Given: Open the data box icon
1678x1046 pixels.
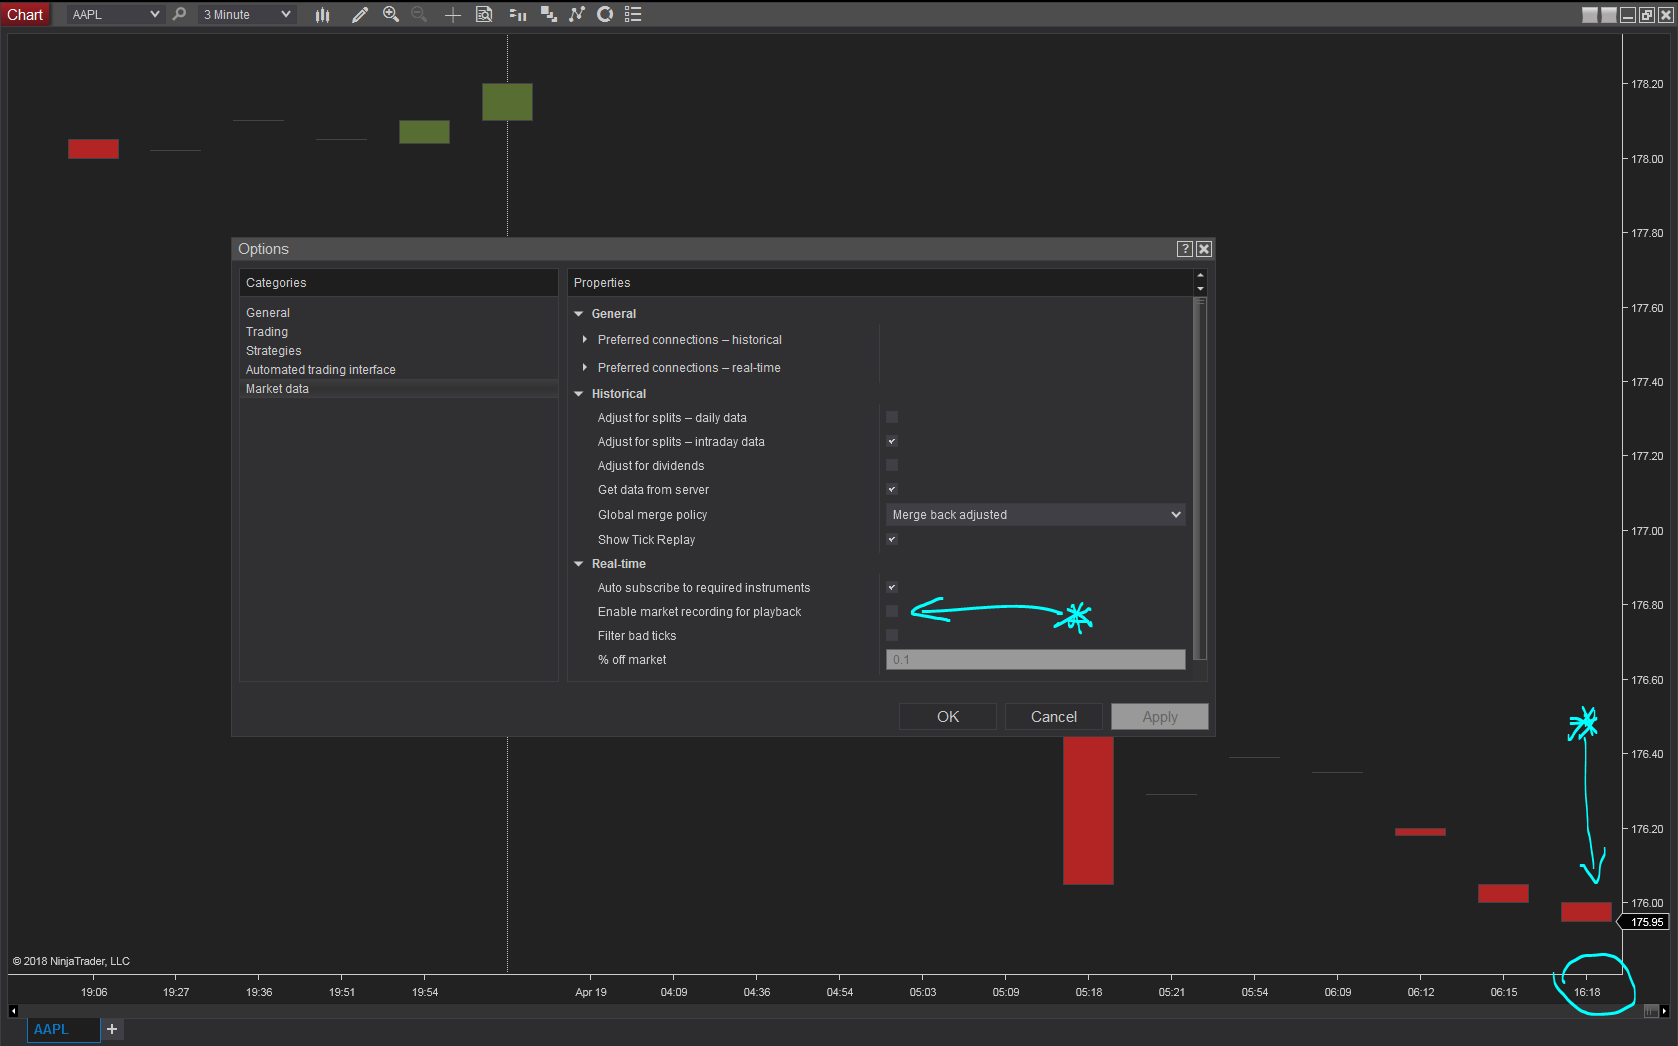Looking at the screenshot, I should click(484, 14).
